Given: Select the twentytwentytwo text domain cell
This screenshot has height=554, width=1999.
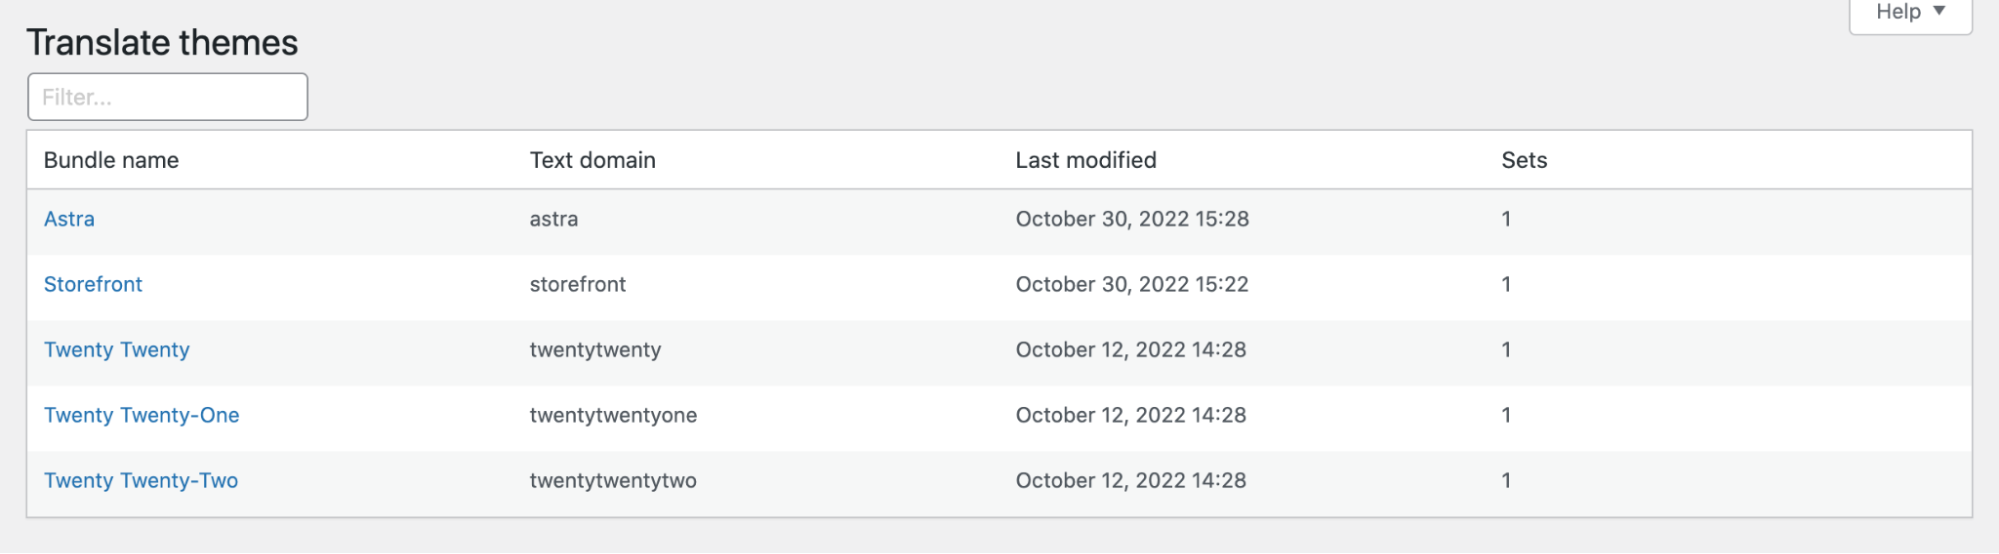Looking at the screenshot, I should 613,480.
